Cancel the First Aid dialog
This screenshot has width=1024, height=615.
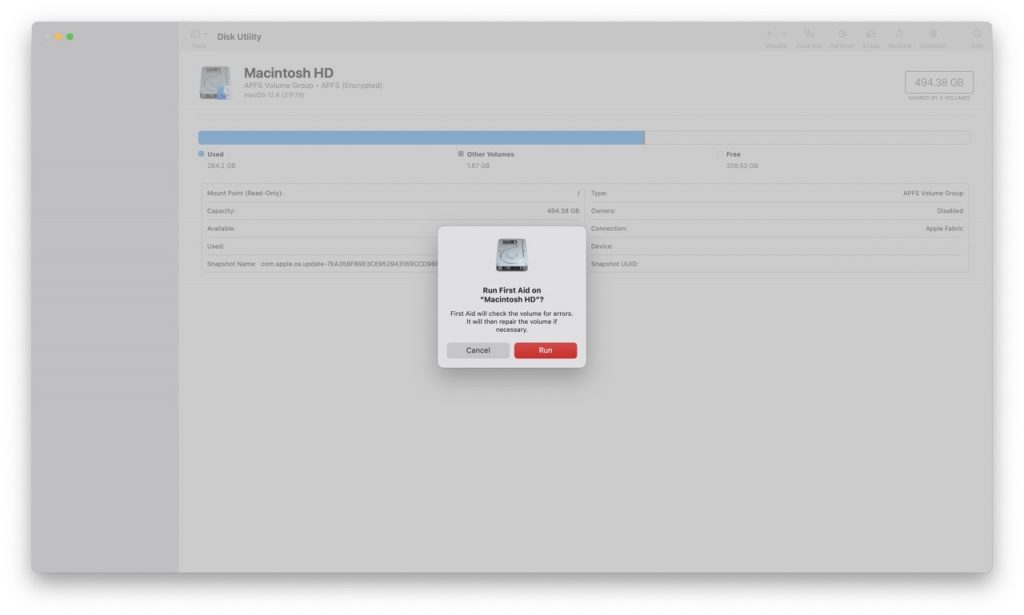coord(477,351)
